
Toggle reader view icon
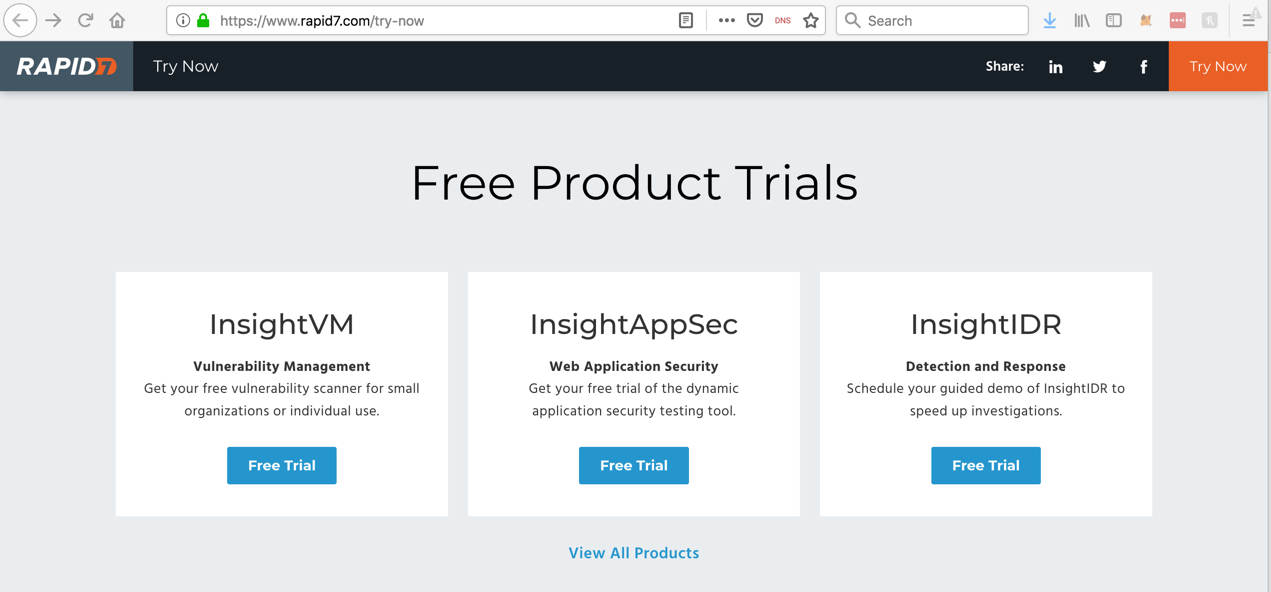[x=686, y=20]
